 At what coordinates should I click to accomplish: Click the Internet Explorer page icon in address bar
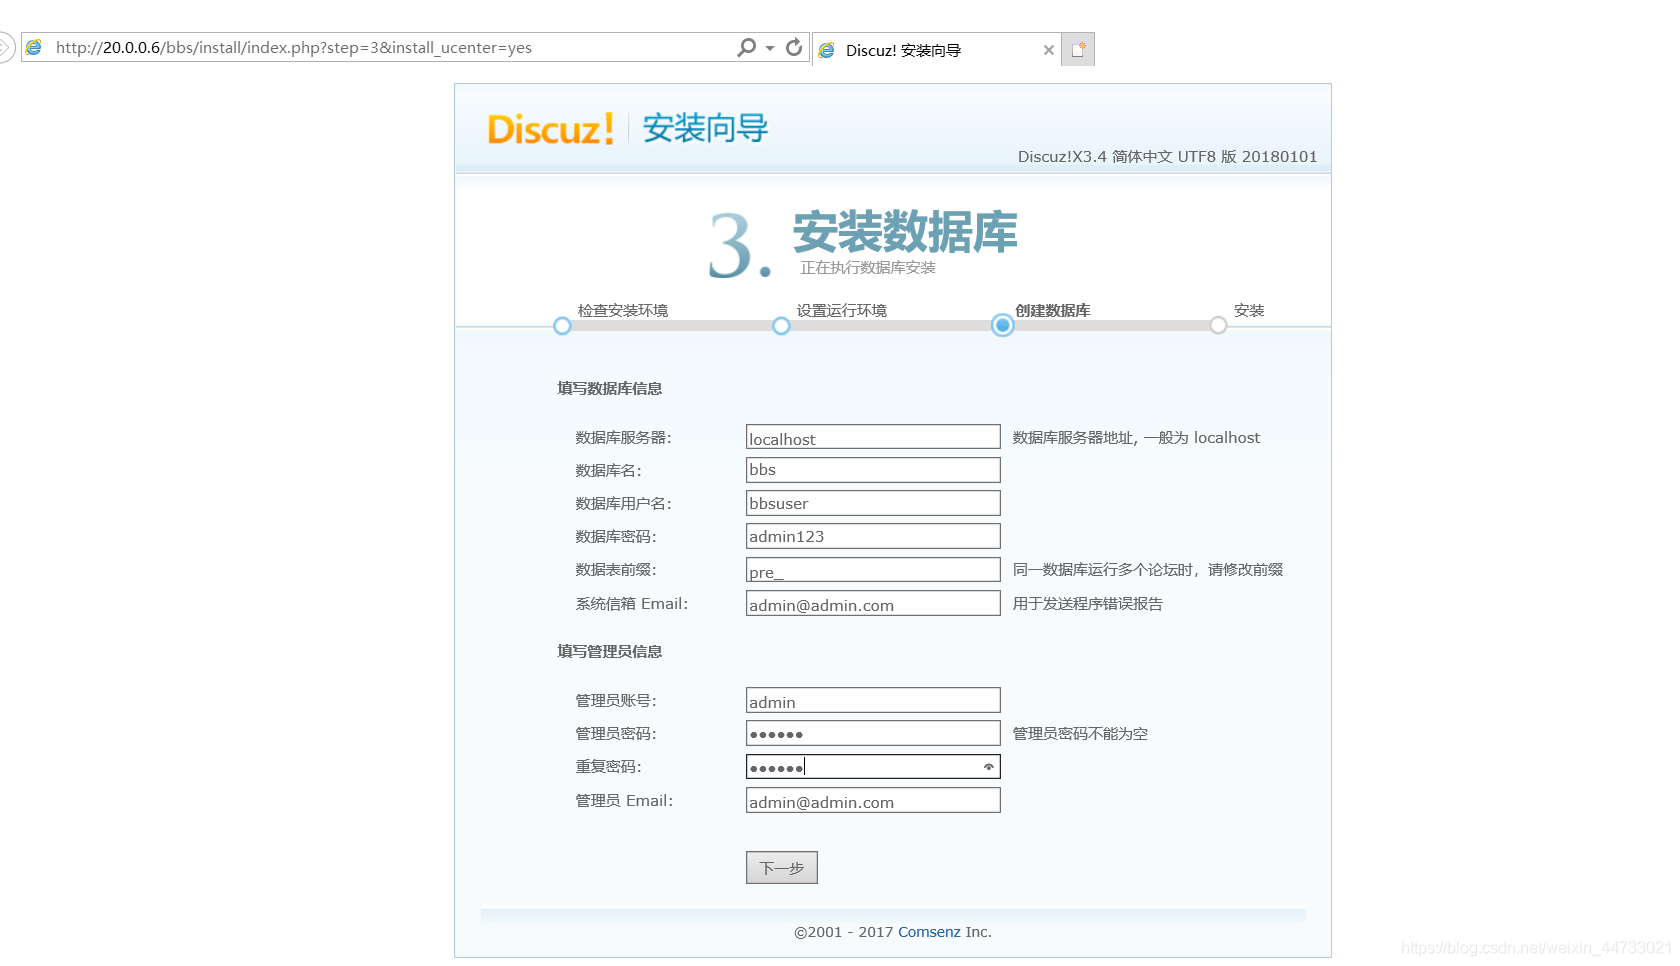(x=34, y=47)
